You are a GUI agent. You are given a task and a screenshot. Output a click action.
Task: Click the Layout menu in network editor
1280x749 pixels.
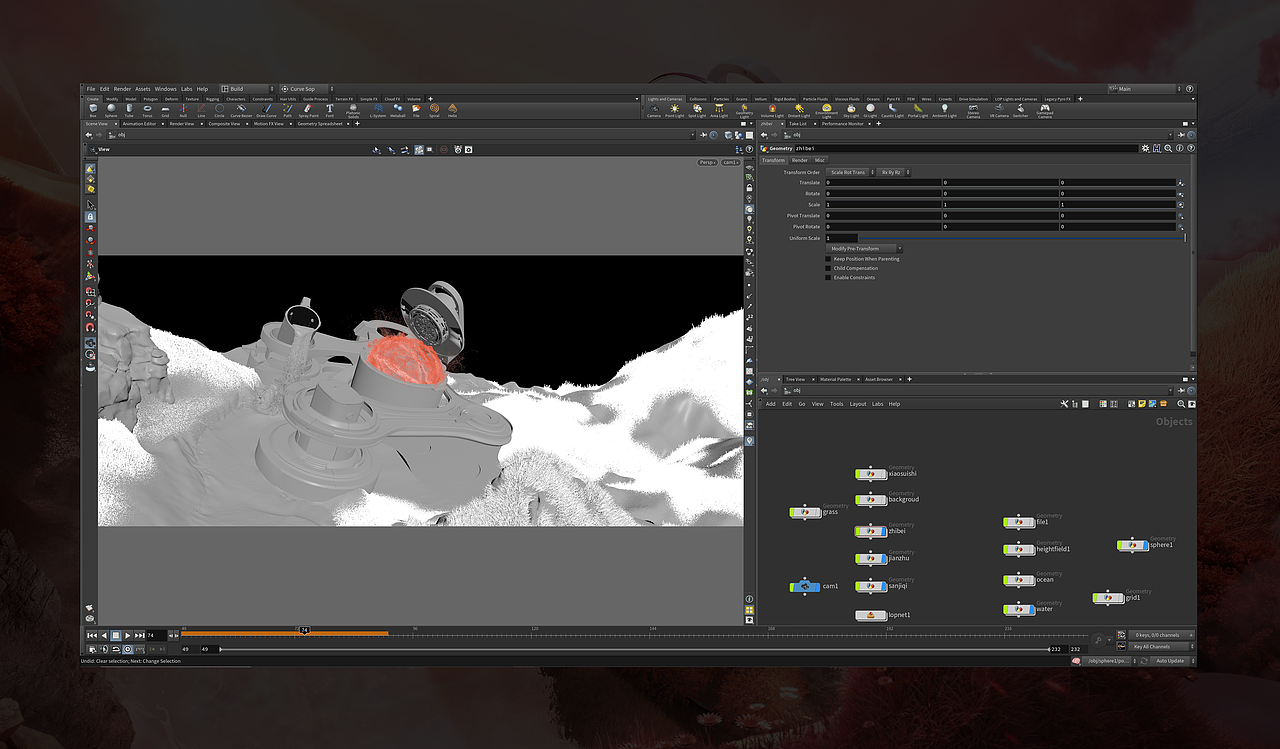point(858,404)
